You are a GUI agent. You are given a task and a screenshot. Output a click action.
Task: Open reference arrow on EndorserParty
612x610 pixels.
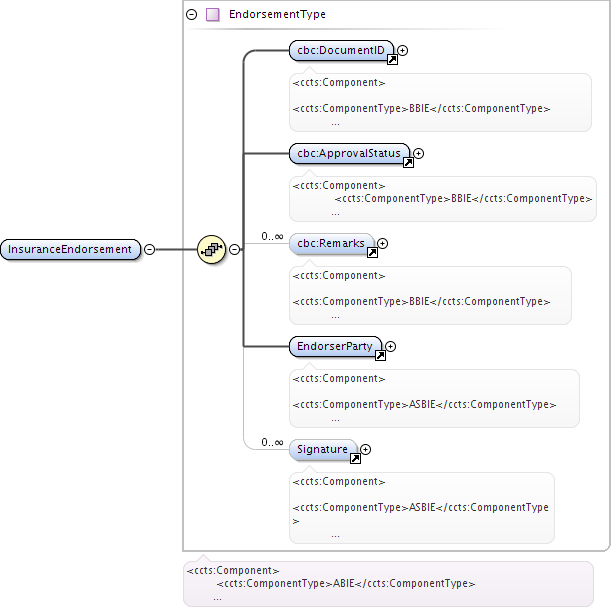click(x=380, y=356)
